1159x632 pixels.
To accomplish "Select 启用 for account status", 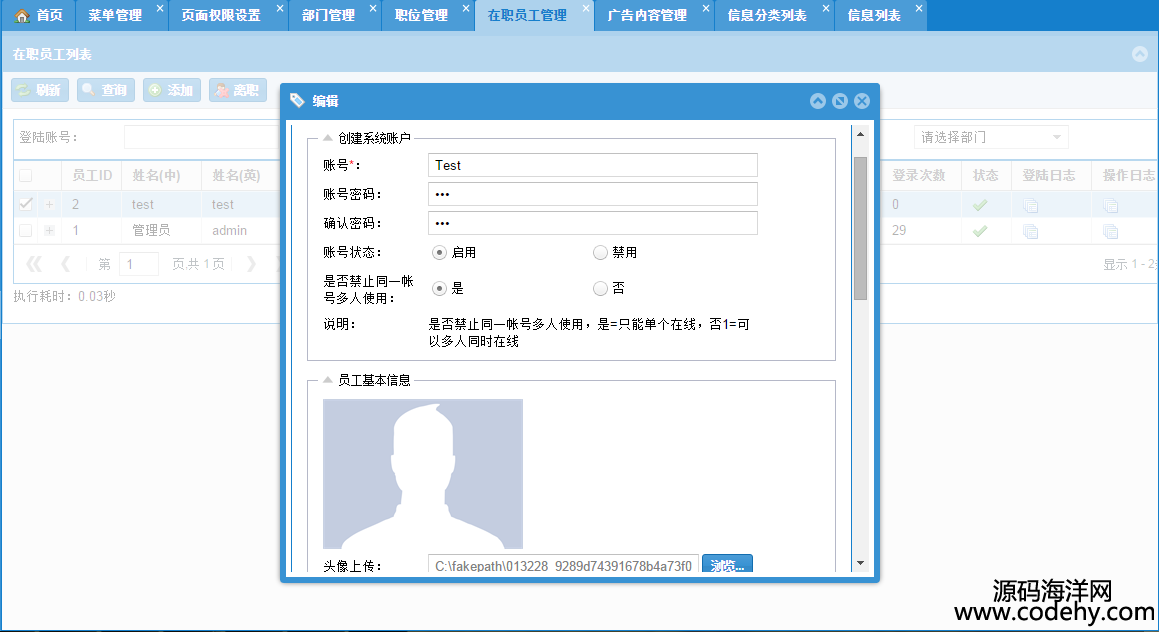I will [x=439, y=253].
